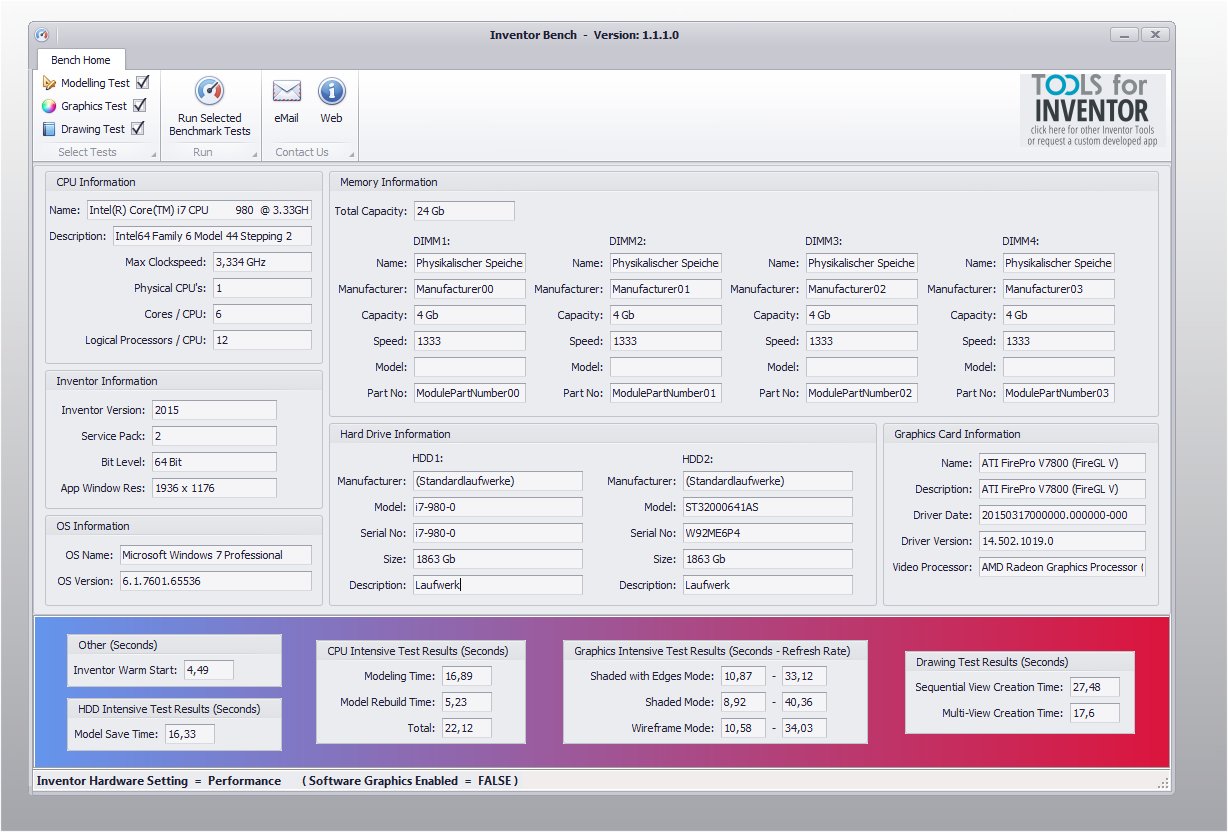Click the Video Processor field
Viewport: 1228px width, 832px height.
1062,567
